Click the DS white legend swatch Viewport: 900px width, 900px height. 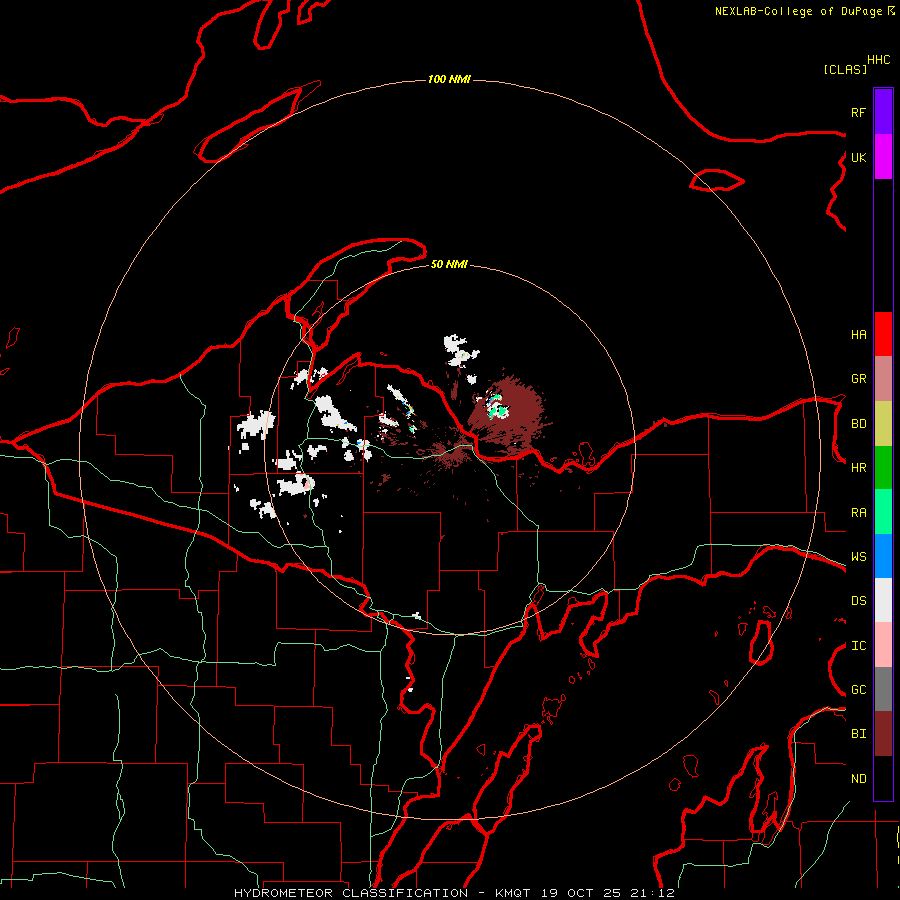[883, 600]
